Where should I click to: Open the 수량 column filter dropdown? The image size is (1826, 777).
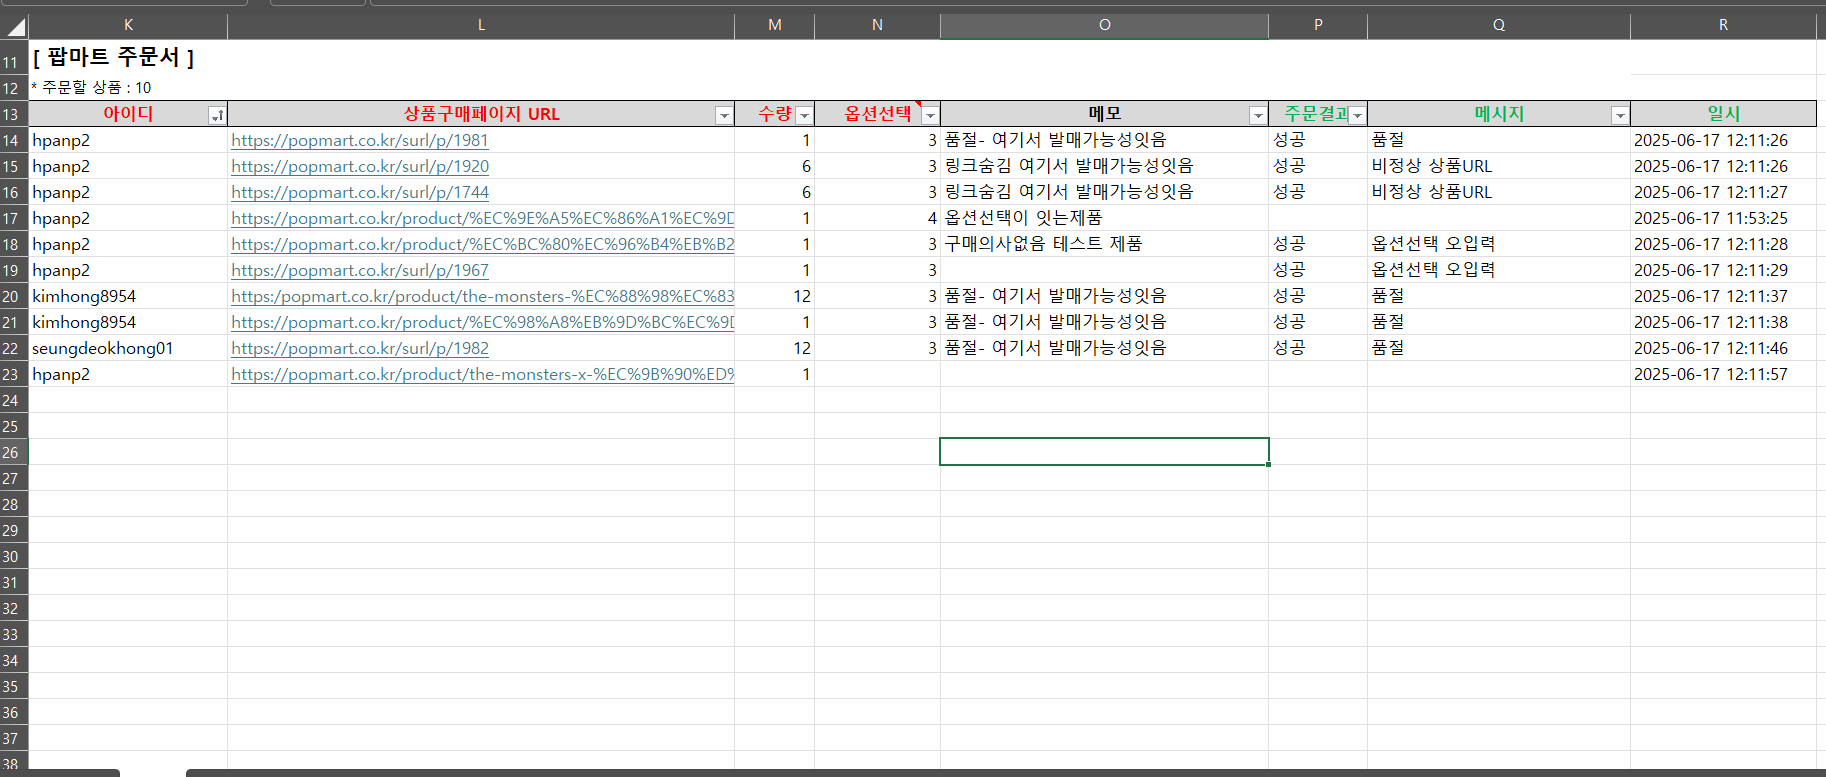pos(804,116)
